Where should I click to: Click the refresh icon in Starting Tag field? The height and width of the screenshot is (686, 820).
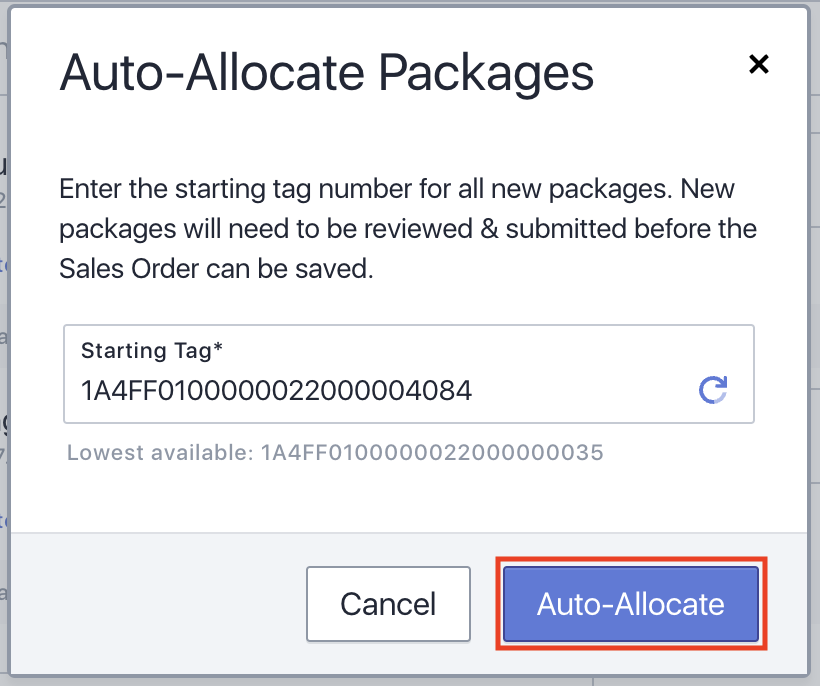[713, 390]
